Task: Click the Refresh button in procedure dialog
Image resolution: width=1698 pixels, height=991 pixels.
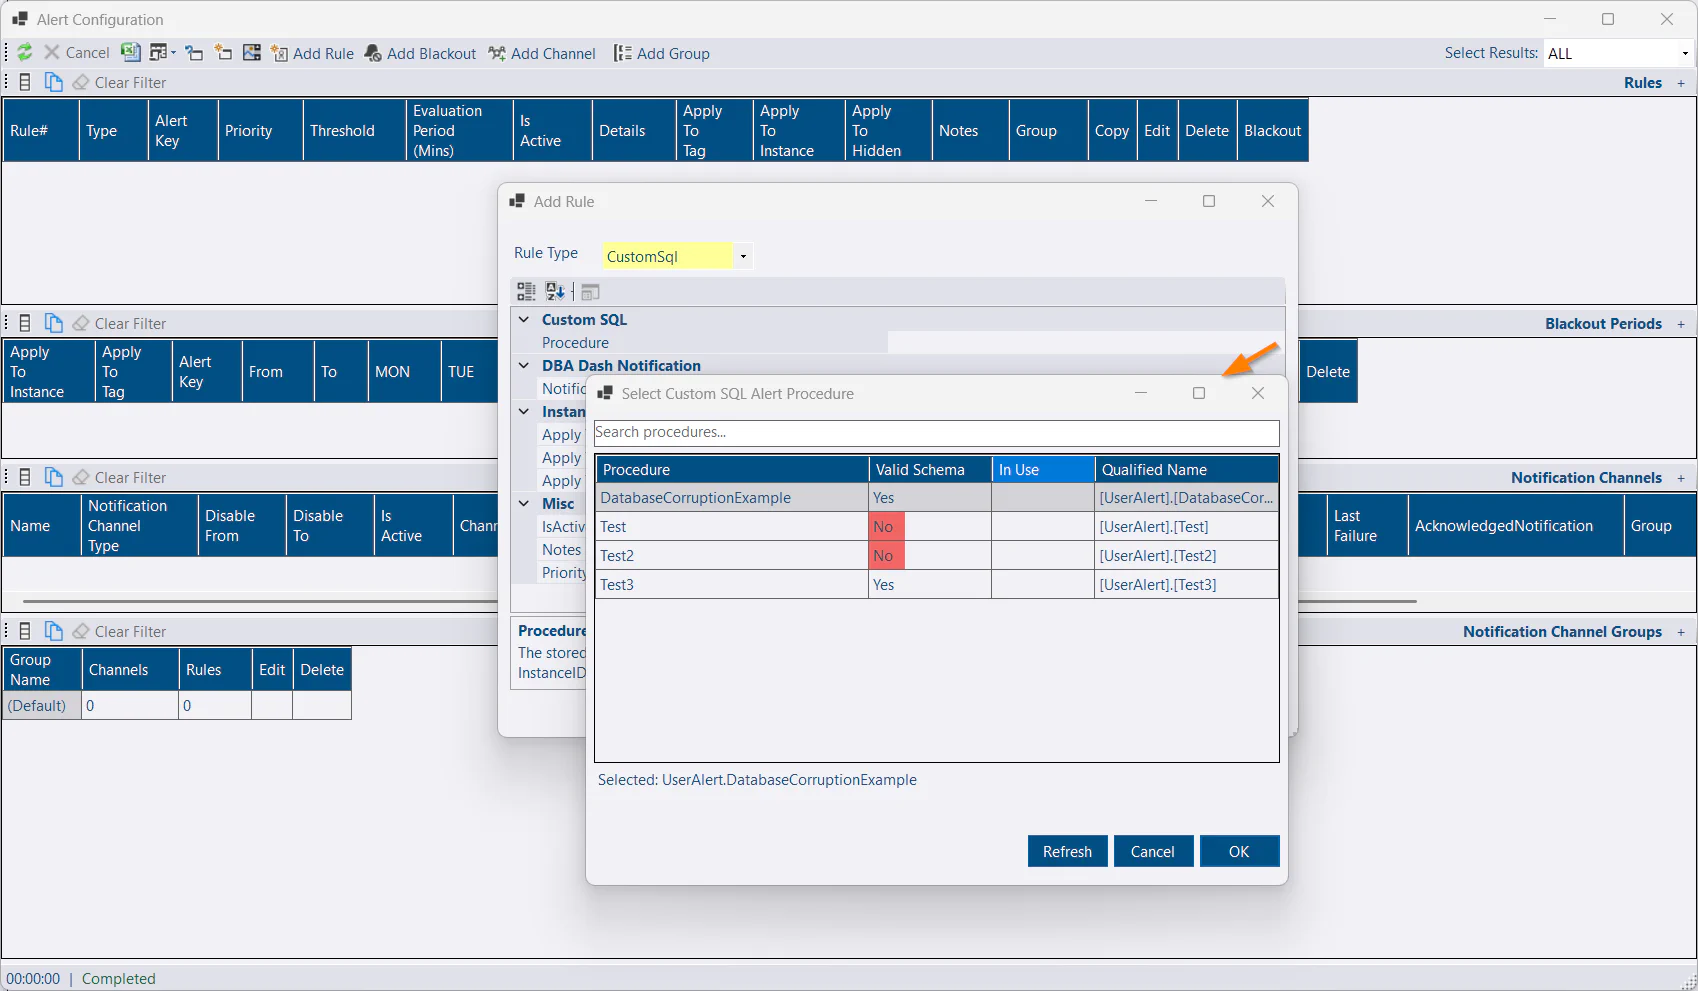Action: pyautogui.click(x=1068, y=852)
